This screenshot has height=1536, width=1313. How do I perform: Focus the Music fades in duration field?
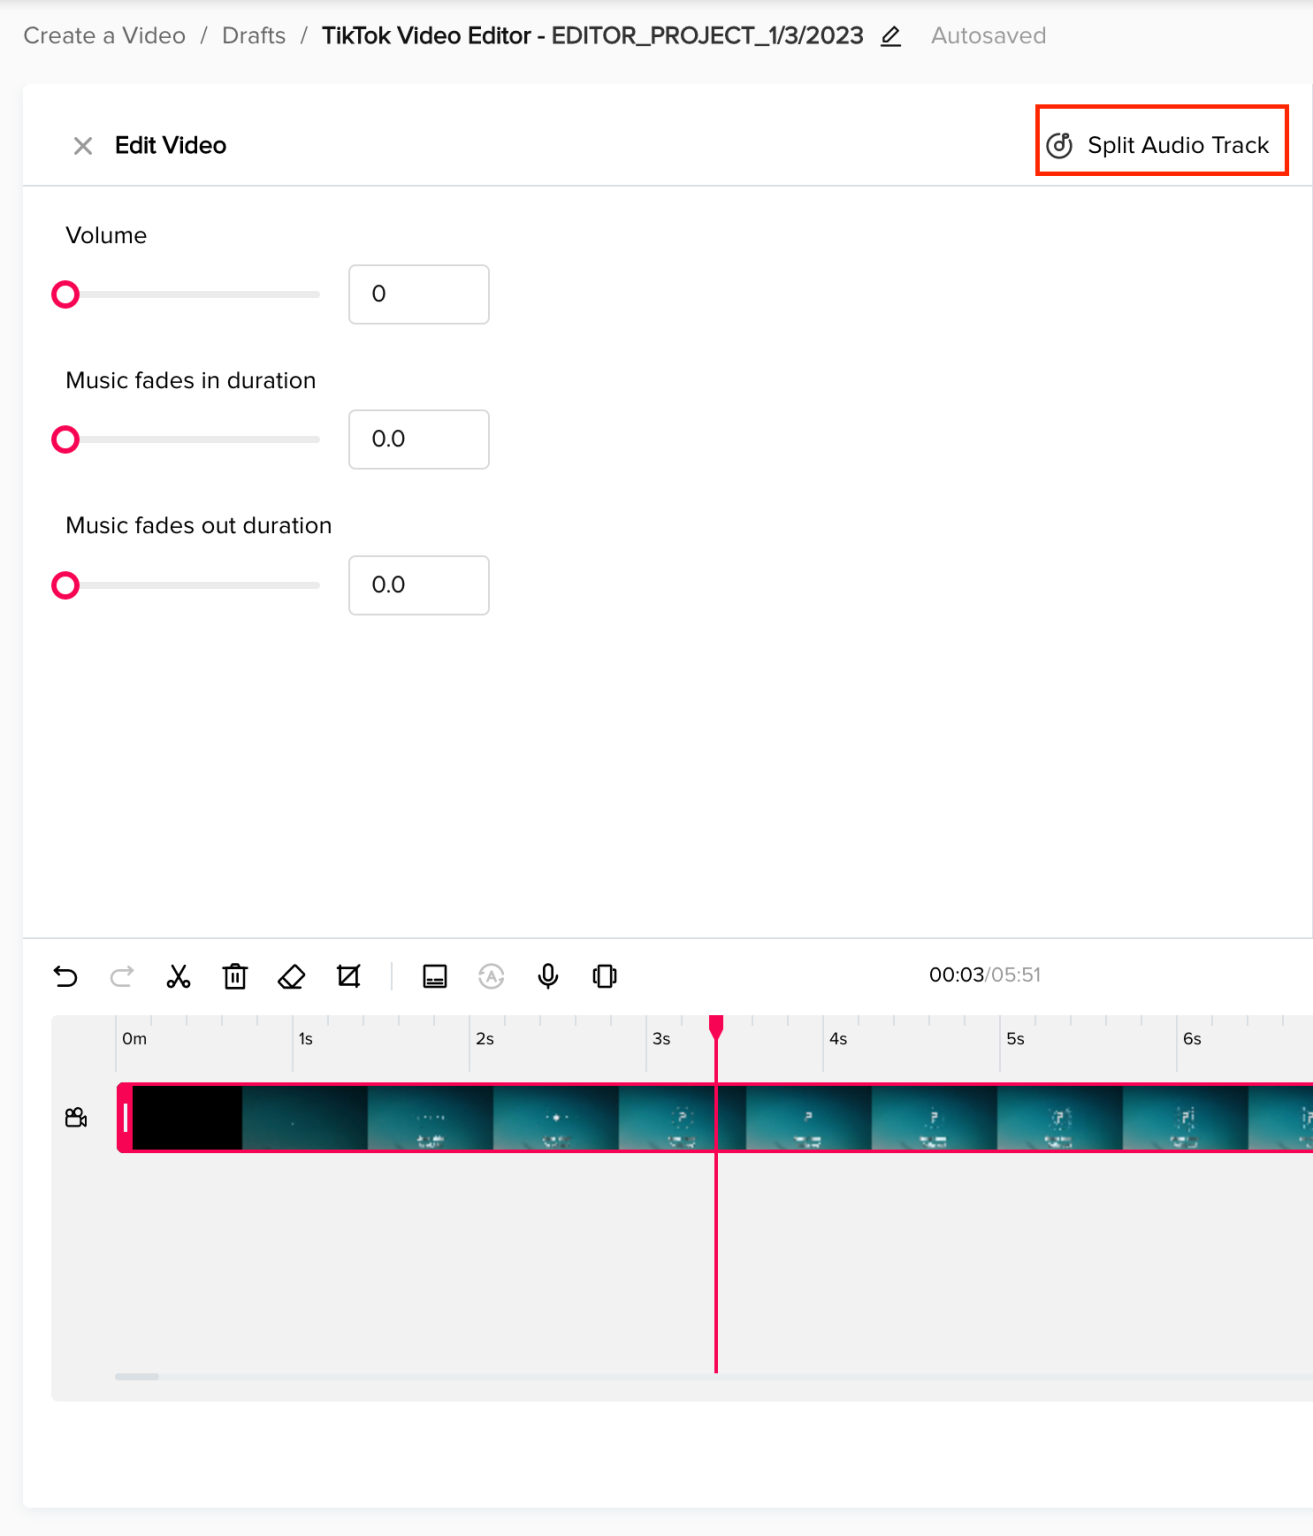point(419,439)
